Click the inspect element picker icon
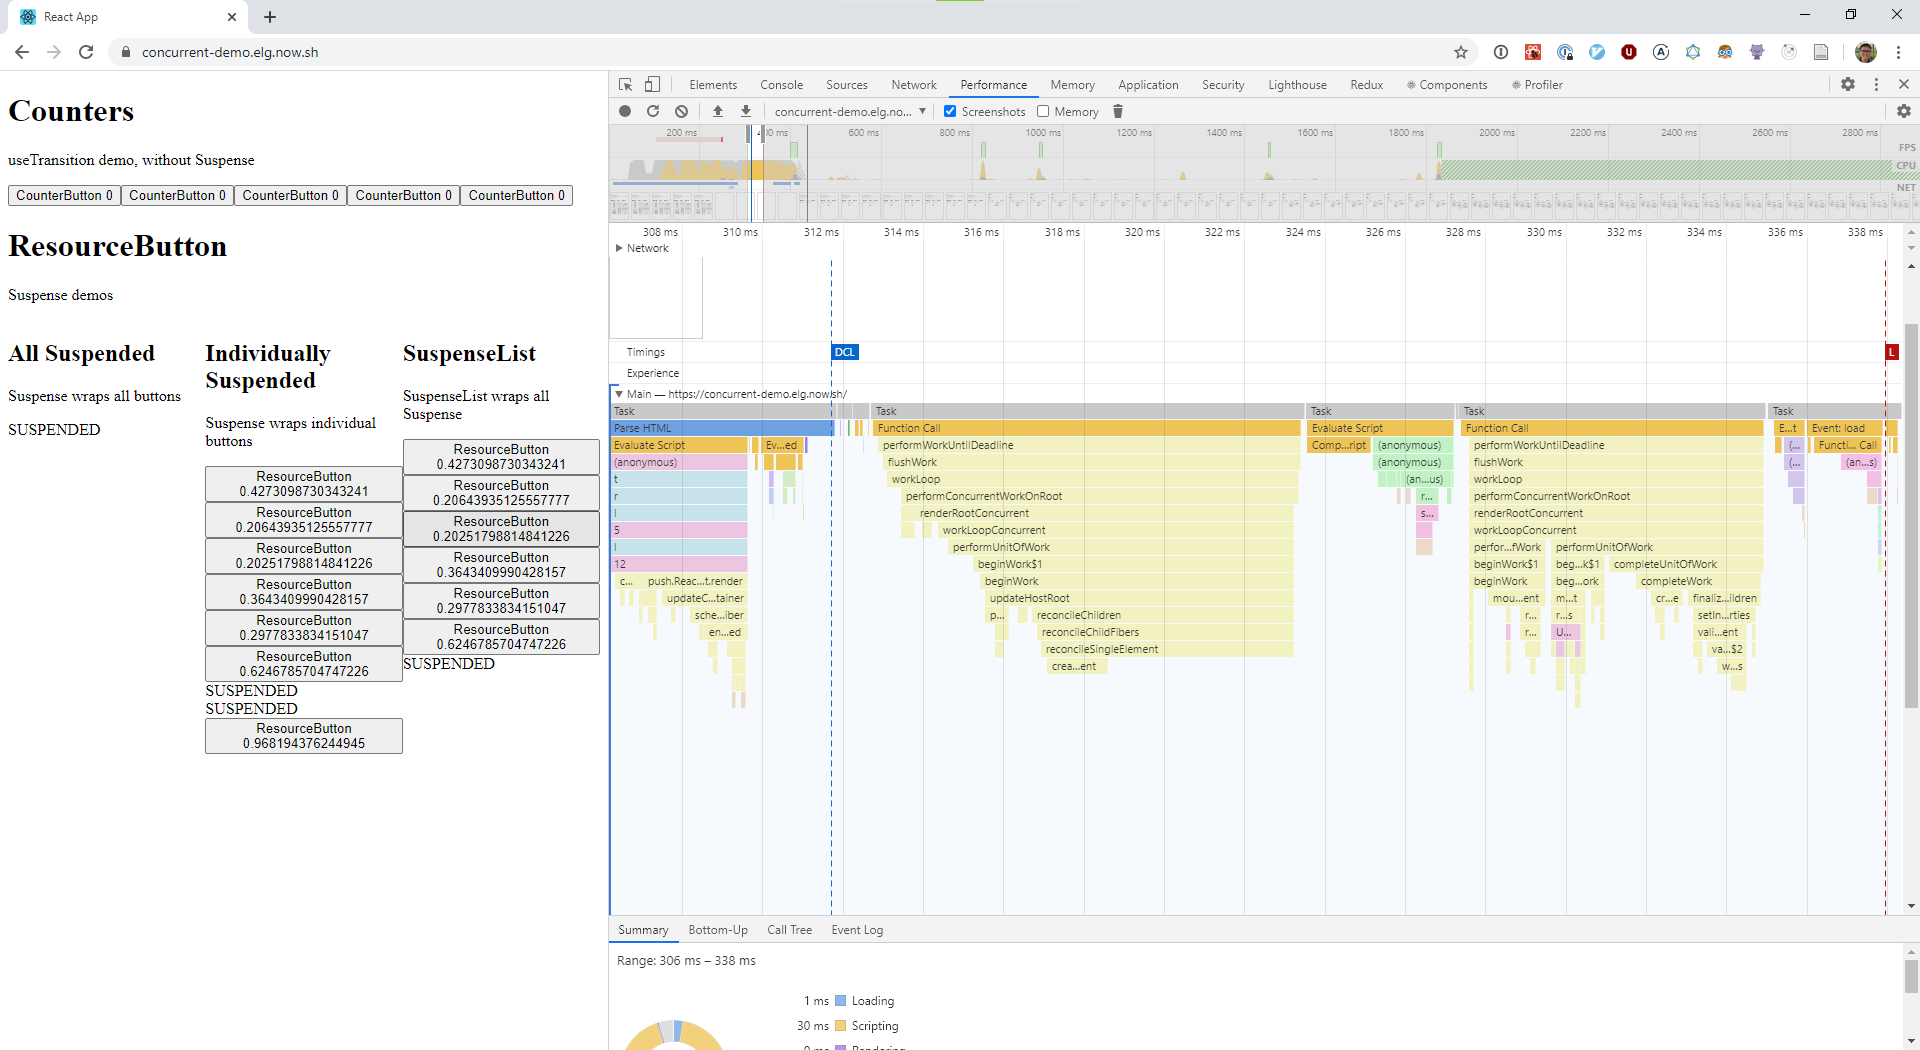 (x=626, y=85)
